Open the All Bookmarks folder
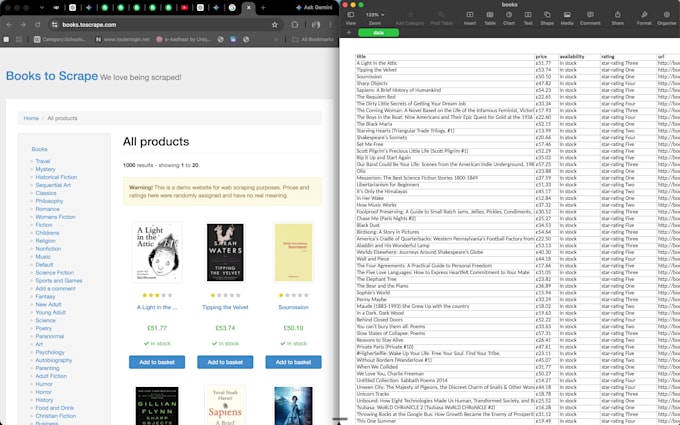Viewport: 680px width, 425px height. [x=313, y=39]
